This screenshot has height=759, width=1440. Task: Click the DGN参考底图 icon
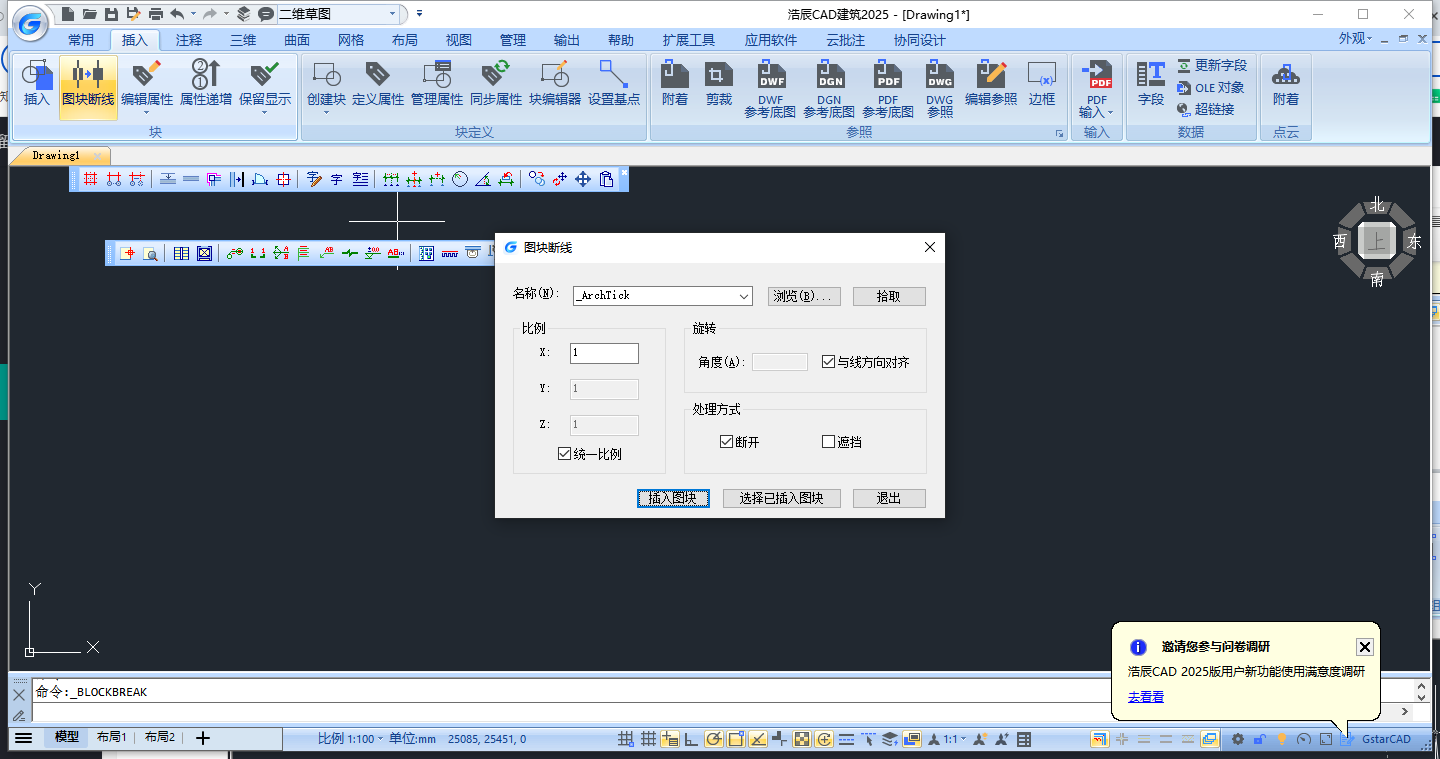829,88
